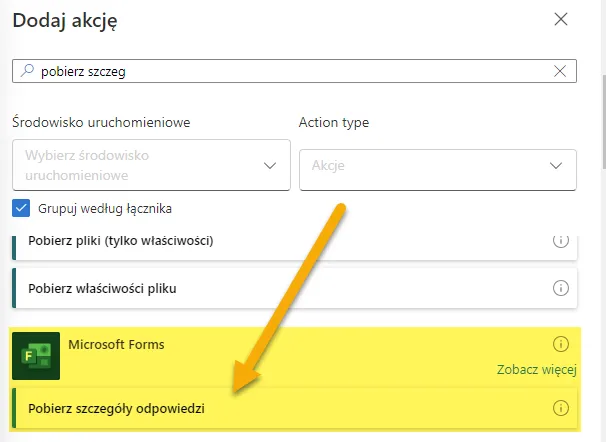Show info for Pobierz szczegóły odpowiedzi

pyautogui.click(x=560, y=408)
